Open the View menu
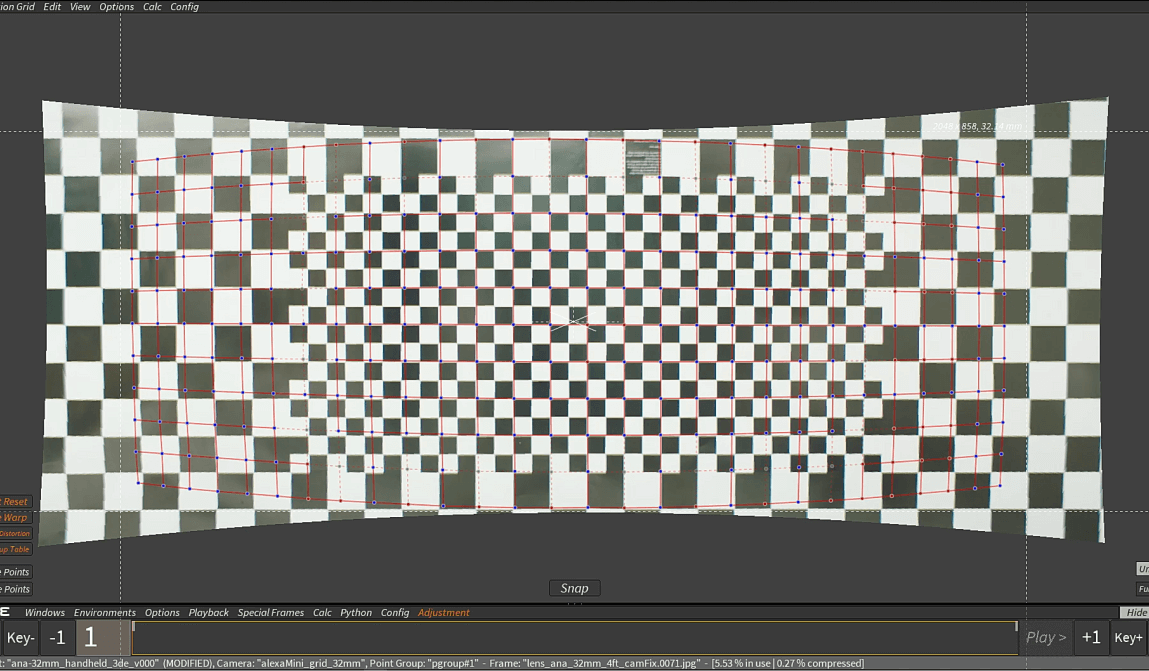The width and height of the screenshot is (1149, 671). click(80, 7)
